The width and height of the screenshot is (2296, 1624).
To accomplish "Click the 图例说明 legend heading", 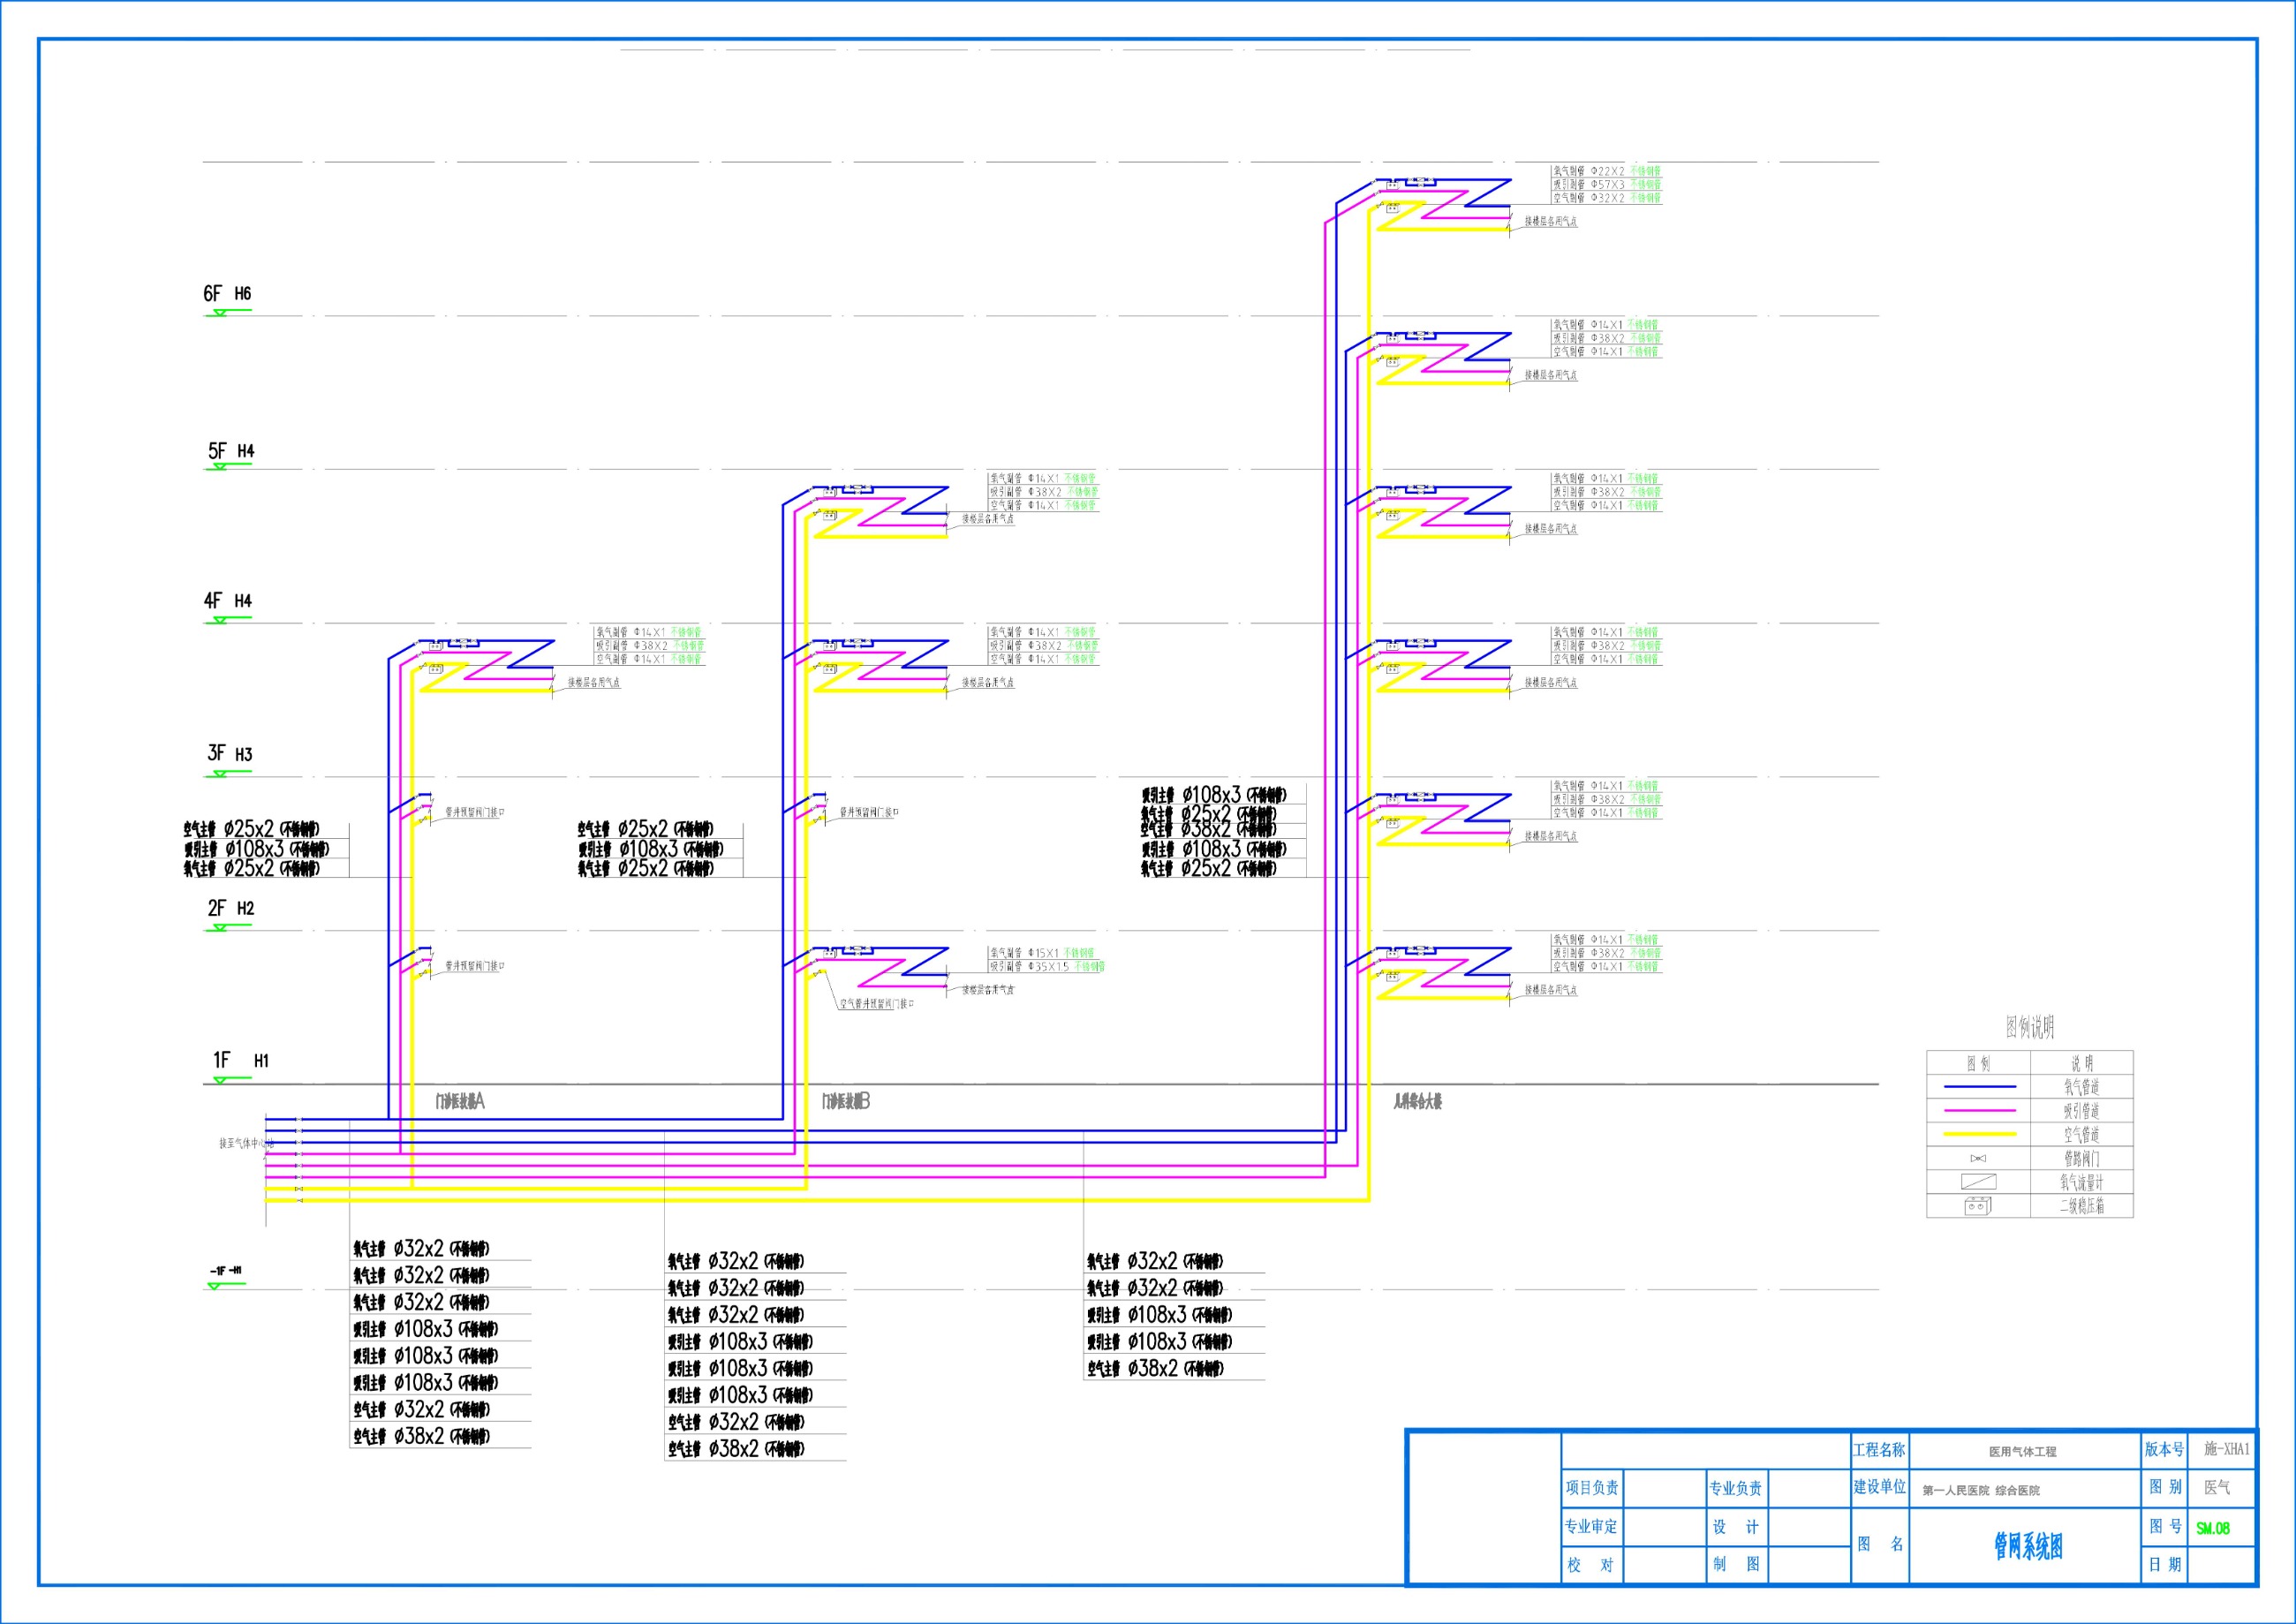I will coord(2029,1027).
